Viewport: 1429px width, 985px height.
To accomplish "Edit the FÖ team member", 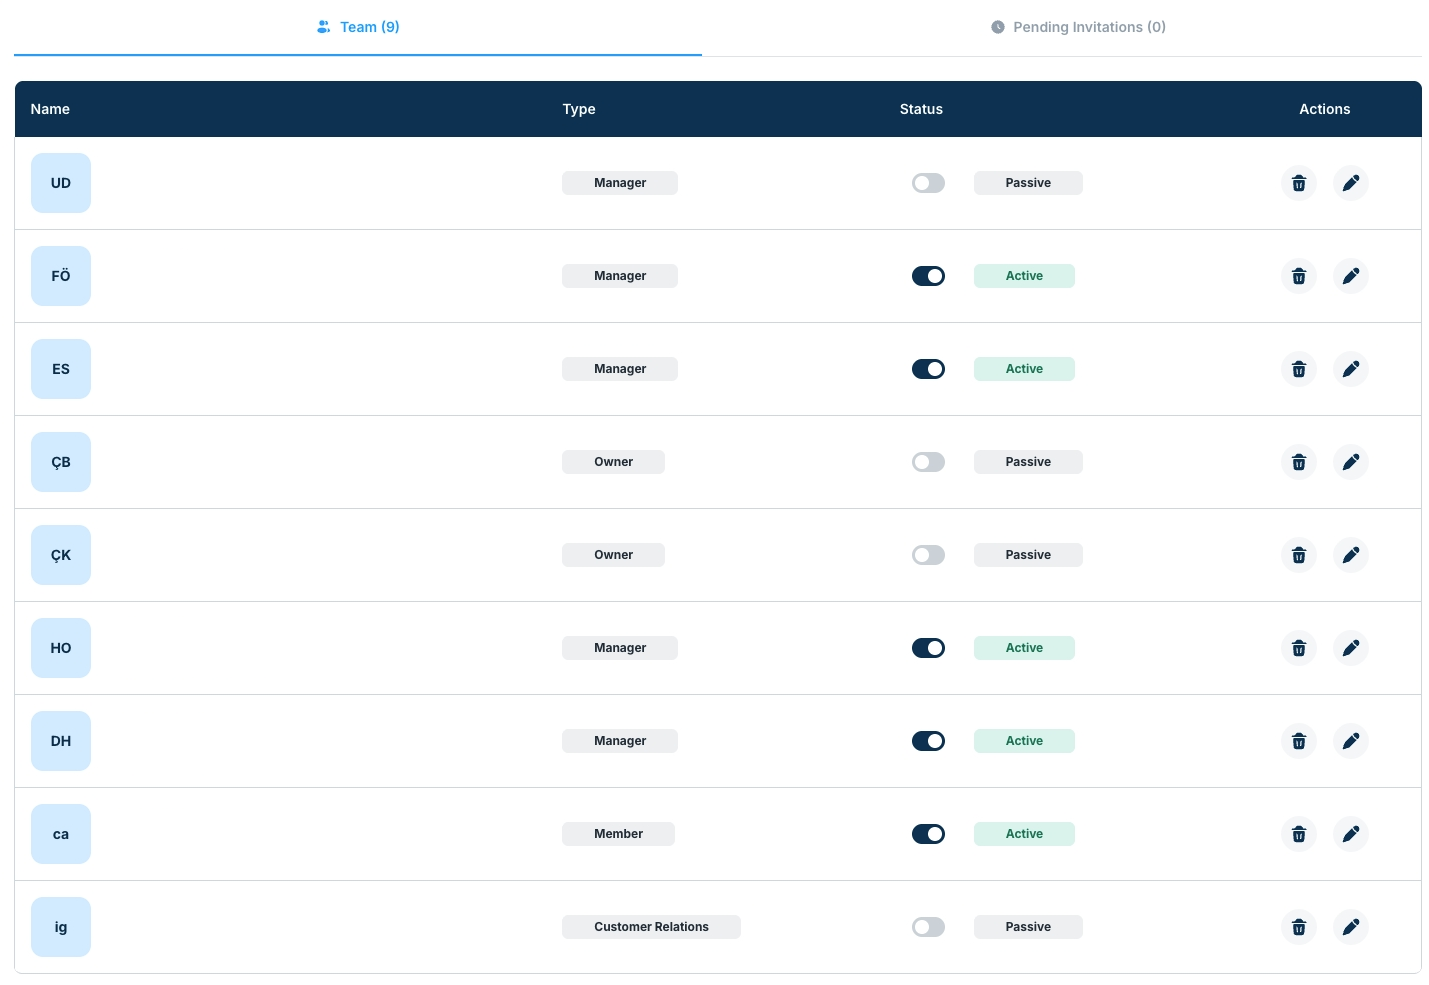I will pos(1350,276).
